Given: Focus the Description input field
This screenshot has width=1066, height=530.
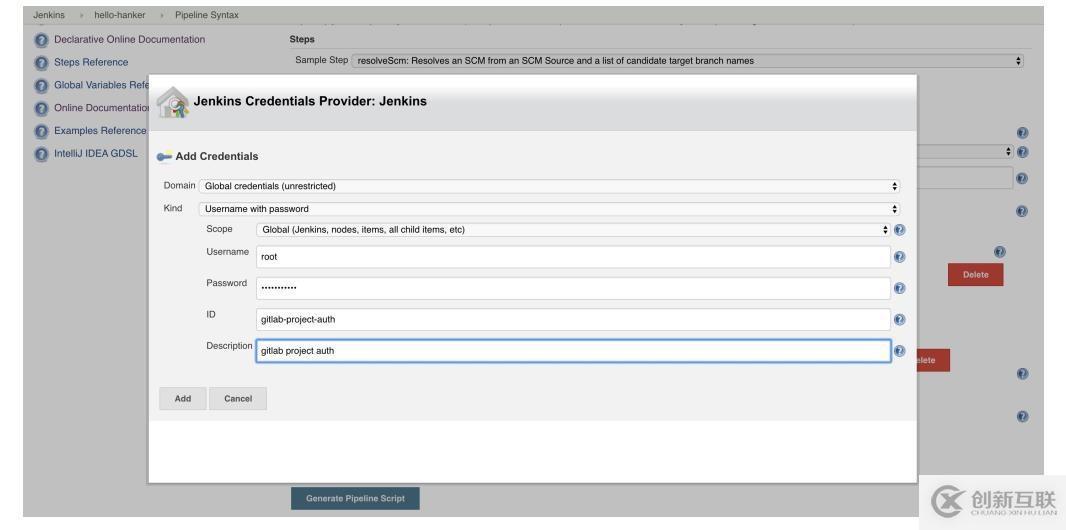Looking at the screenshot, I should [x=573, y=351].
